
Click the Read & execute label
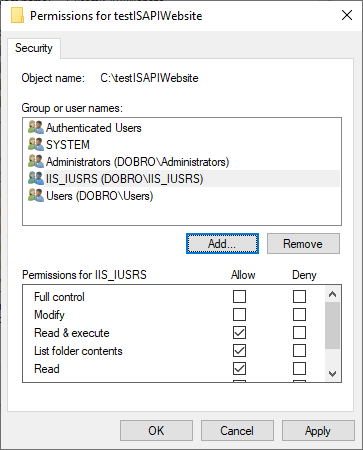pyautogui.click(x=72, y=333)
